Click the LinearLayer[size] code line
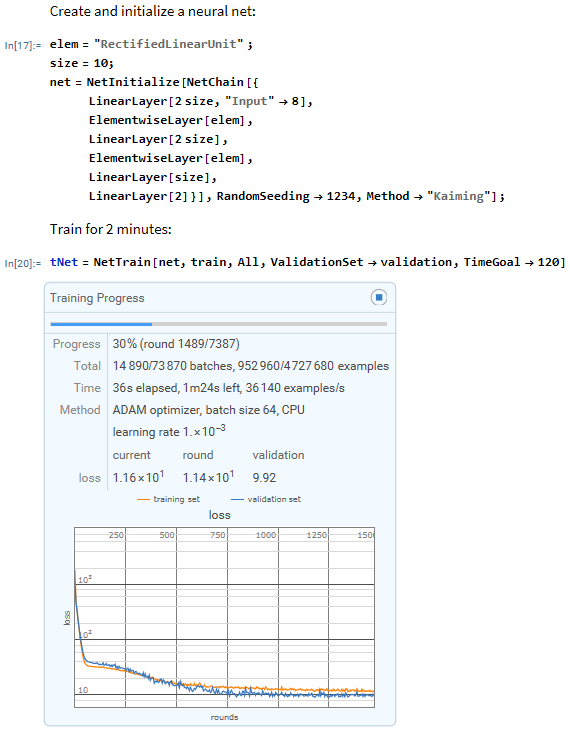The width and height of the screenshot is (570, 730). tap(153, 177)
